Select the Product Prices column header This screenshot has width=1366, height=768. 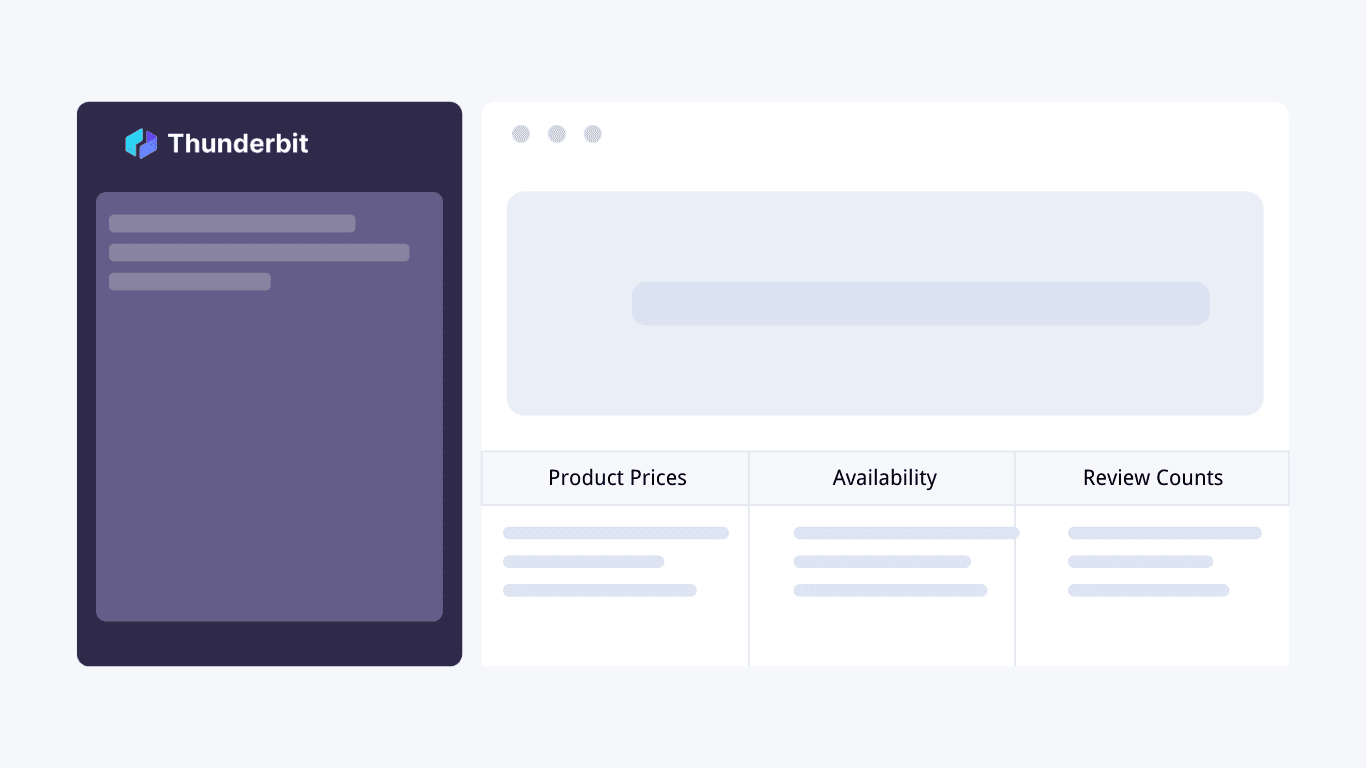616,478
